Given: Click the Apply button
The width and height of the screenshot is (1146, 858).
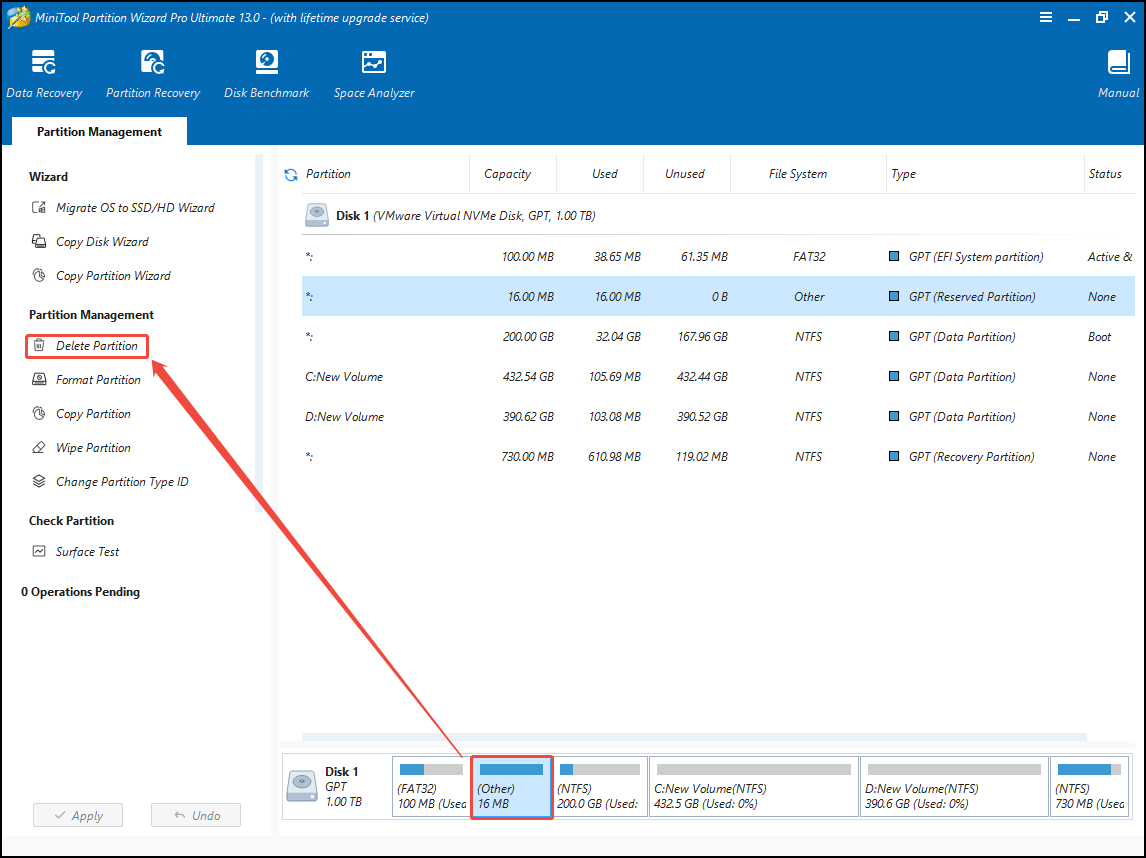Looking at the screenshot, I should 77,814.
